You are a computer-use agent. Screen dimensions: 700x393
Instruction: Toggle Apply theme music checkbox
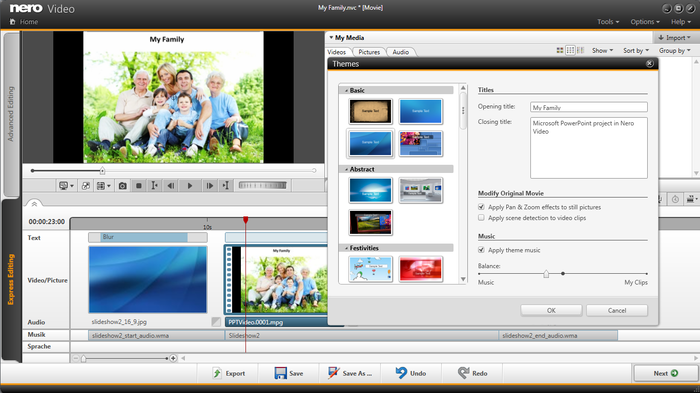(x=481, y=250)
